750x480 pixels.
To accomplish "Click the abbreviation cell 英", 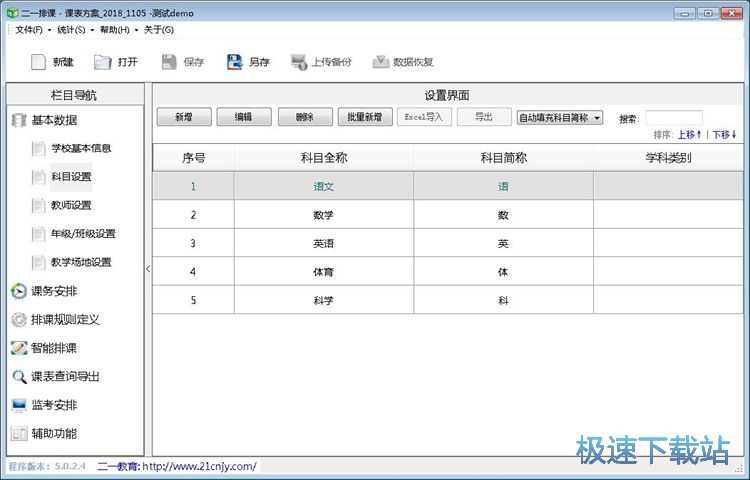I will point(504,243).
